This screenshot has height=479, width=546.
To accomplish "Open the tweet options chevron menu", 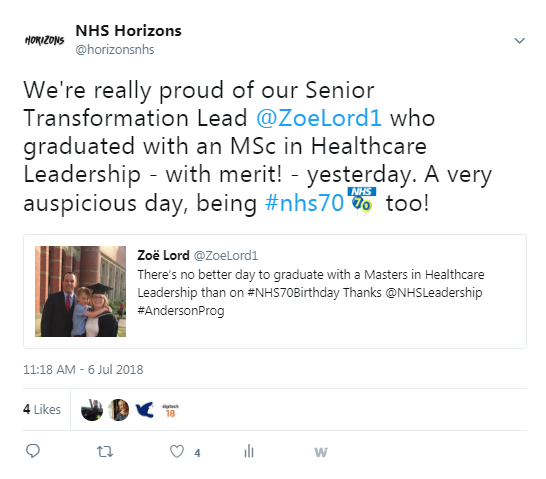I will 520,41.
